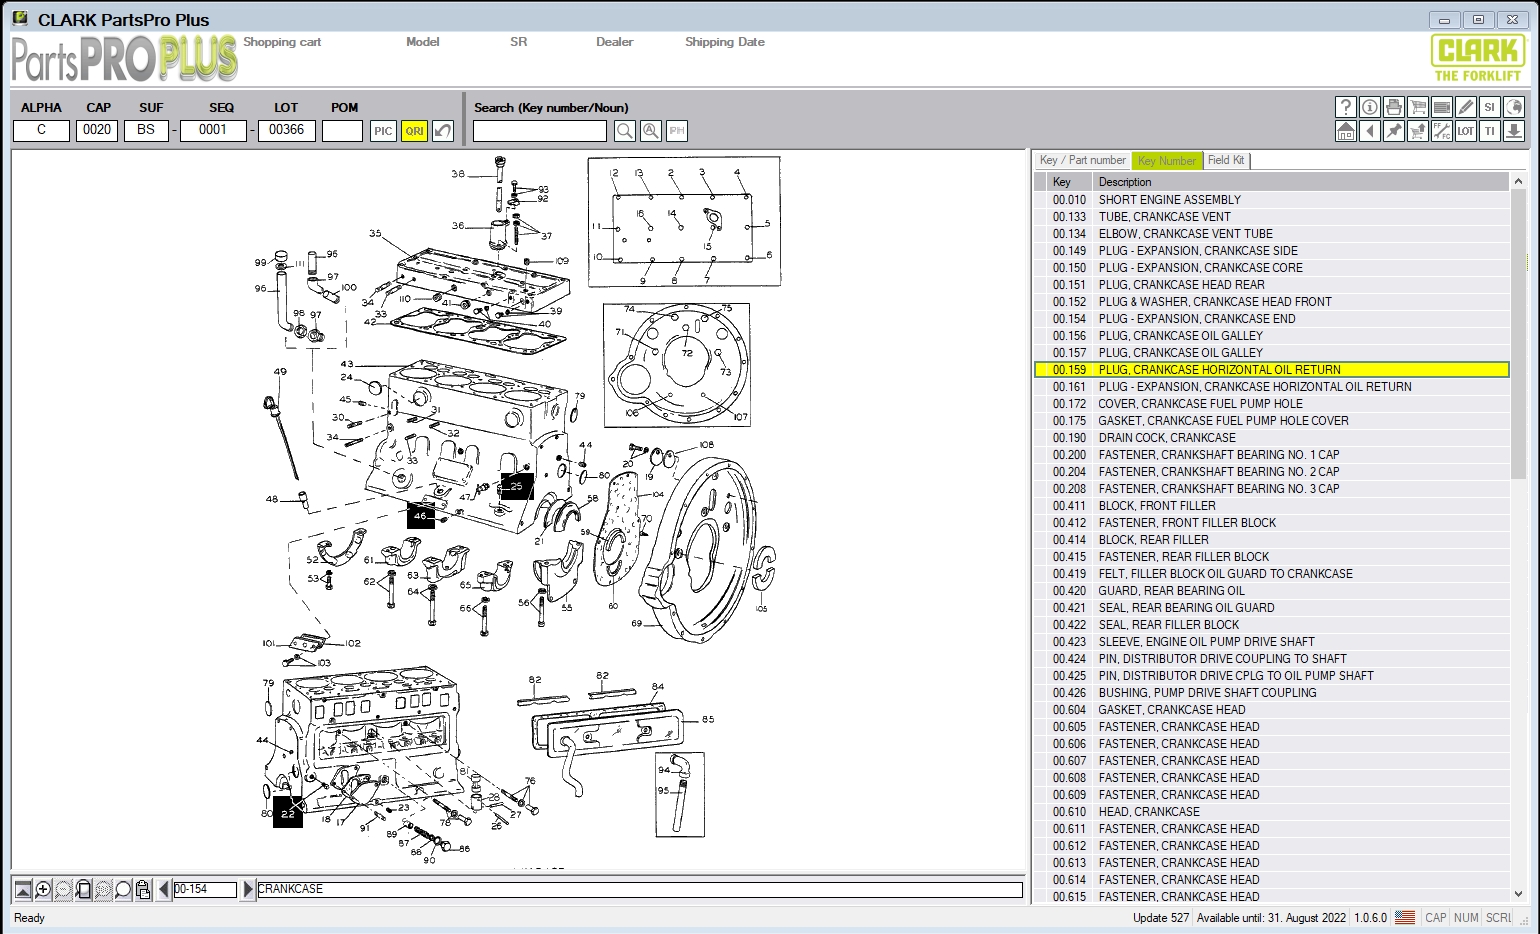Go to next picture after 00-154
Image resolution: width=1540 pixels, height=934 pixels.
pyautogui.click(x=248, y=889)
